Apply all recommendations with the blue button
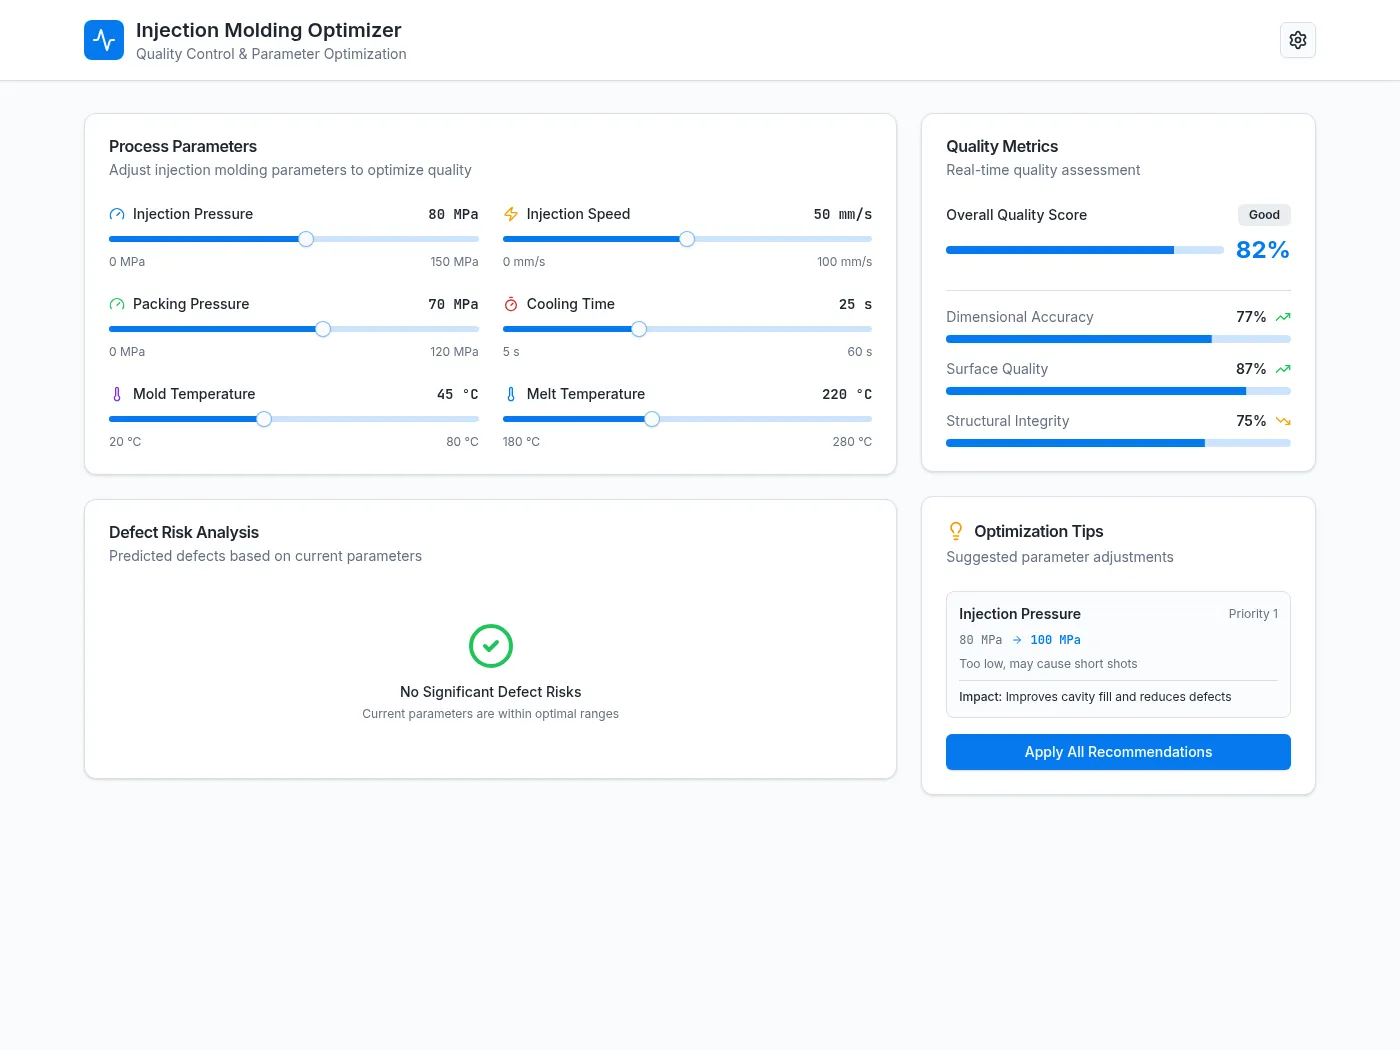The width and height of the screenshot is (1400, 1050). (1118, 752)
